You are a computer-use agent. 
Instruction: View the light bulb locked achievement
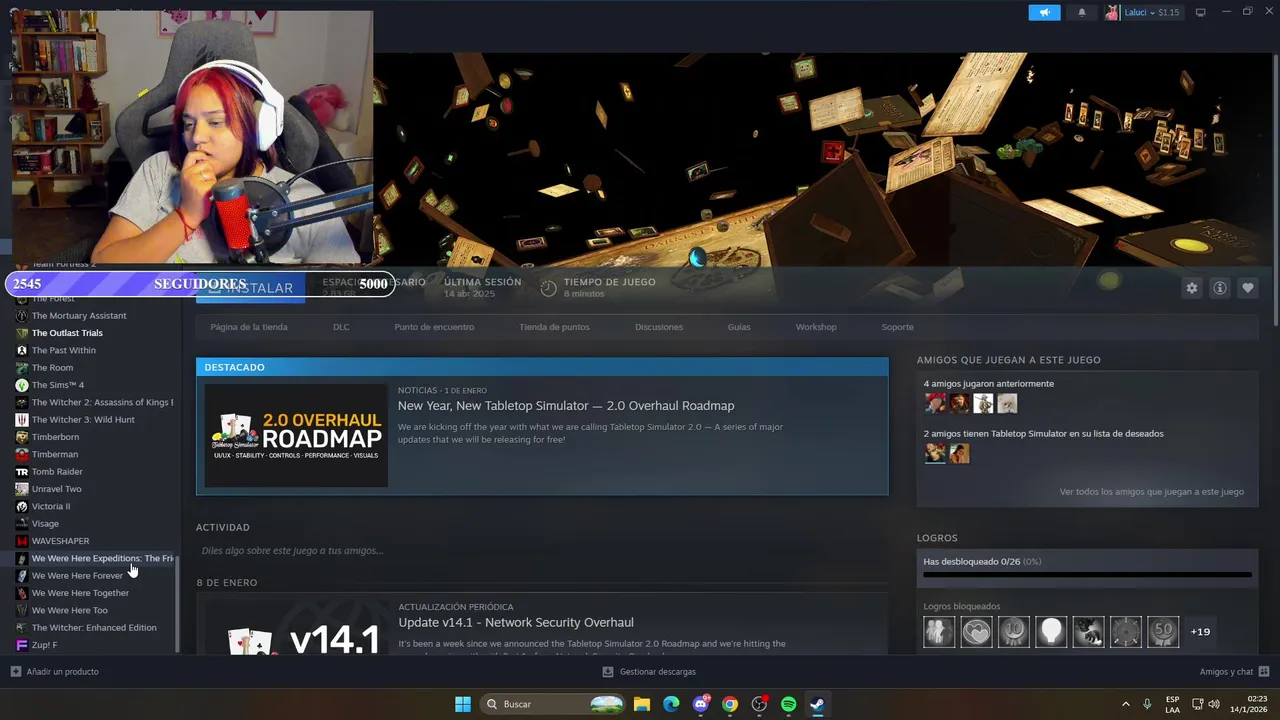tap(1051, 632)
